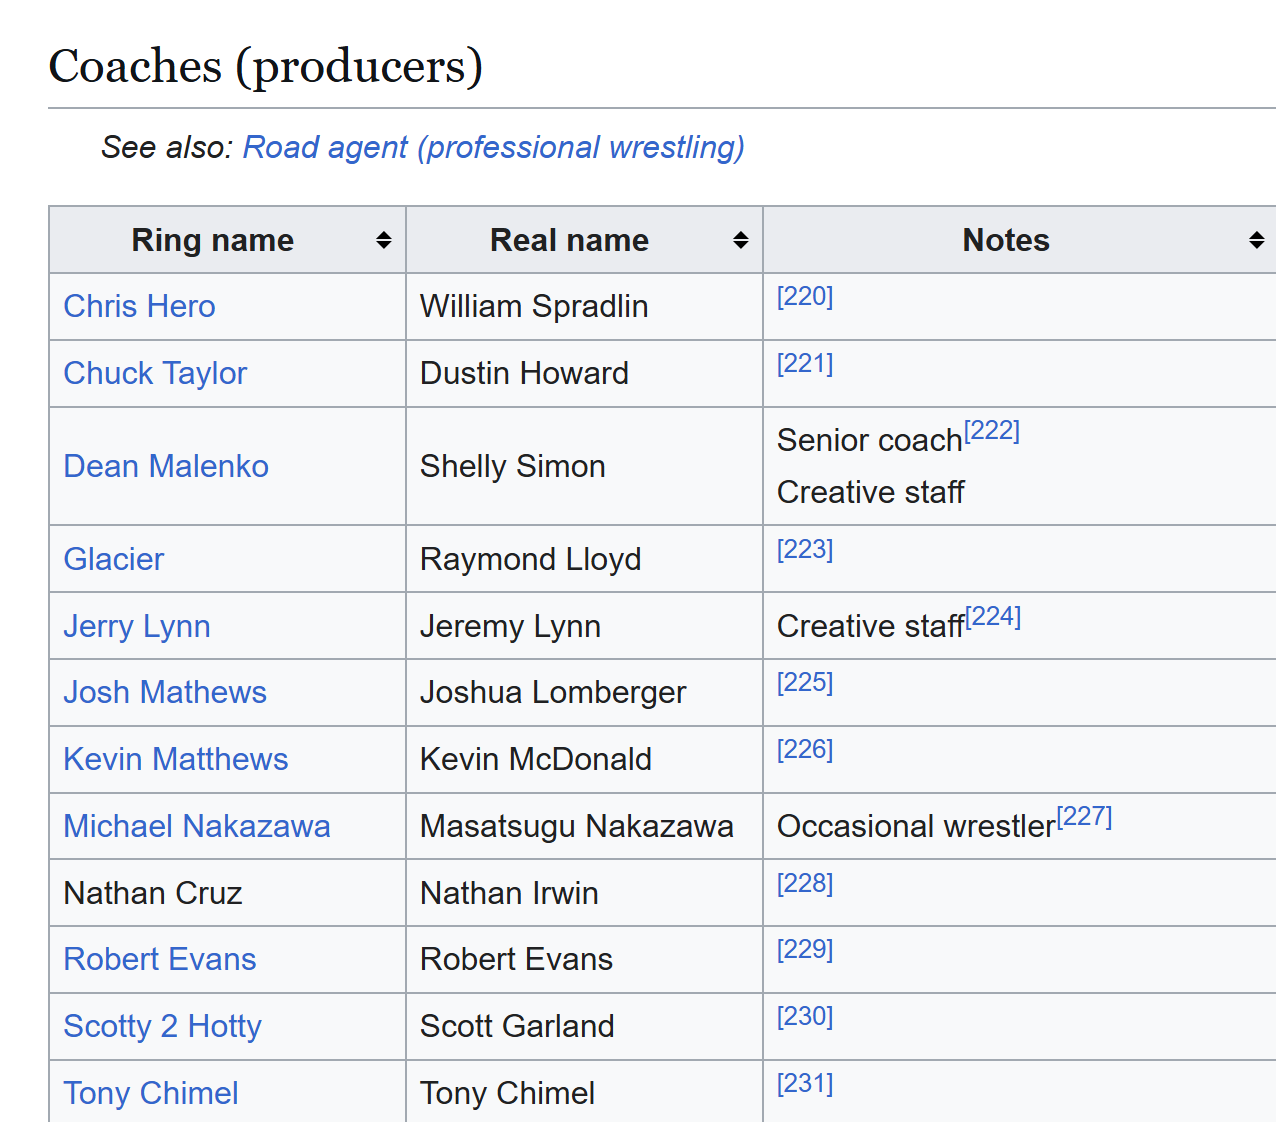Click the Raymond Lloyd cell
1276x1122 pixels.
584,559
